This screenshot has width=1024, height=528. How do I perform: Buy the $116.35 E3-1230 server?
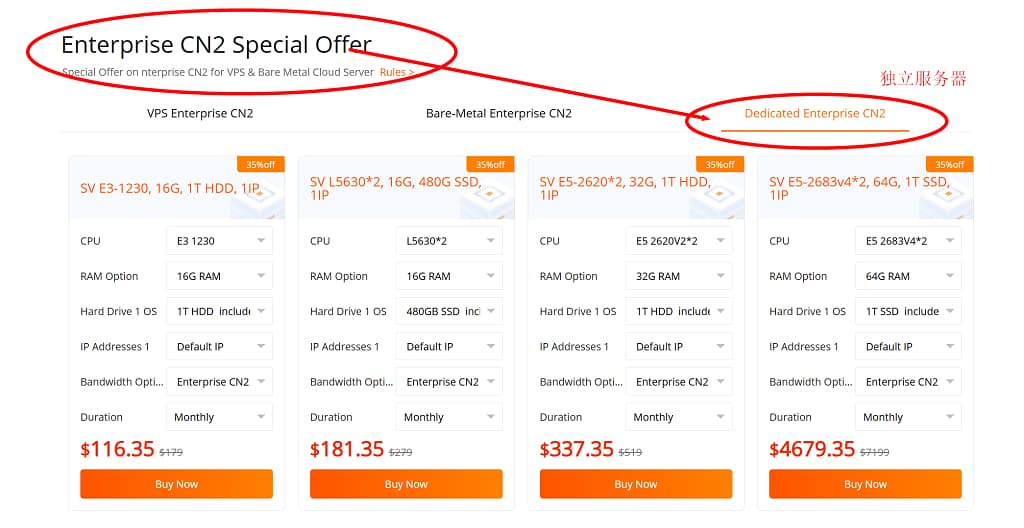(x=176, y=484)
